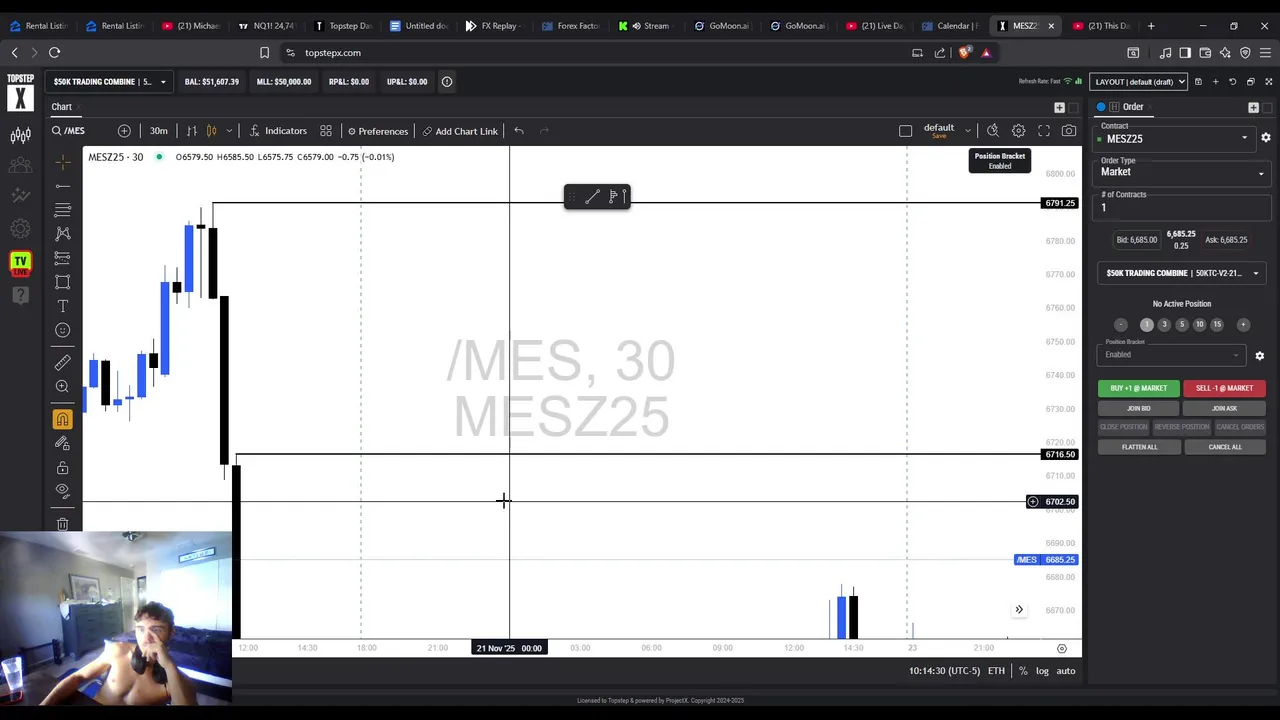This screenshot has height=720, width=1280.
Task: Select the bars chart style icon
Action: pyautogui.click(x=192, y=131)
